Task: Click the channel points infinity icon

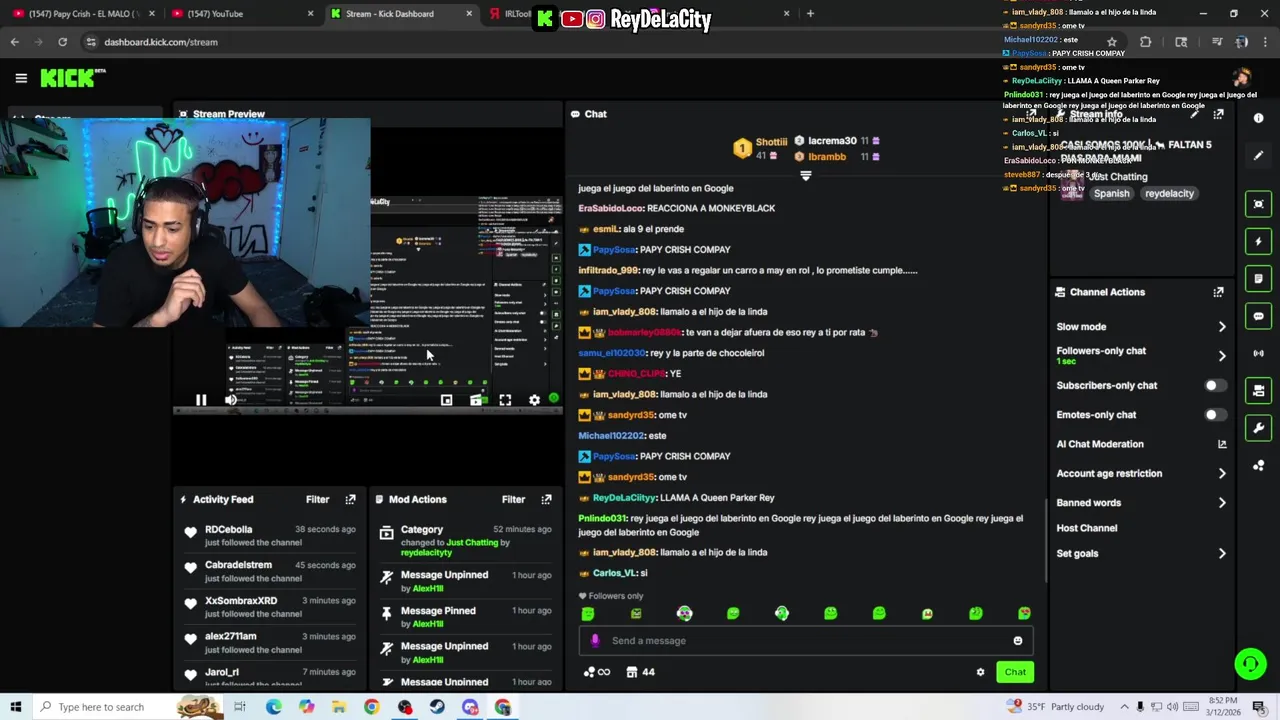Action: click(596, 672)
